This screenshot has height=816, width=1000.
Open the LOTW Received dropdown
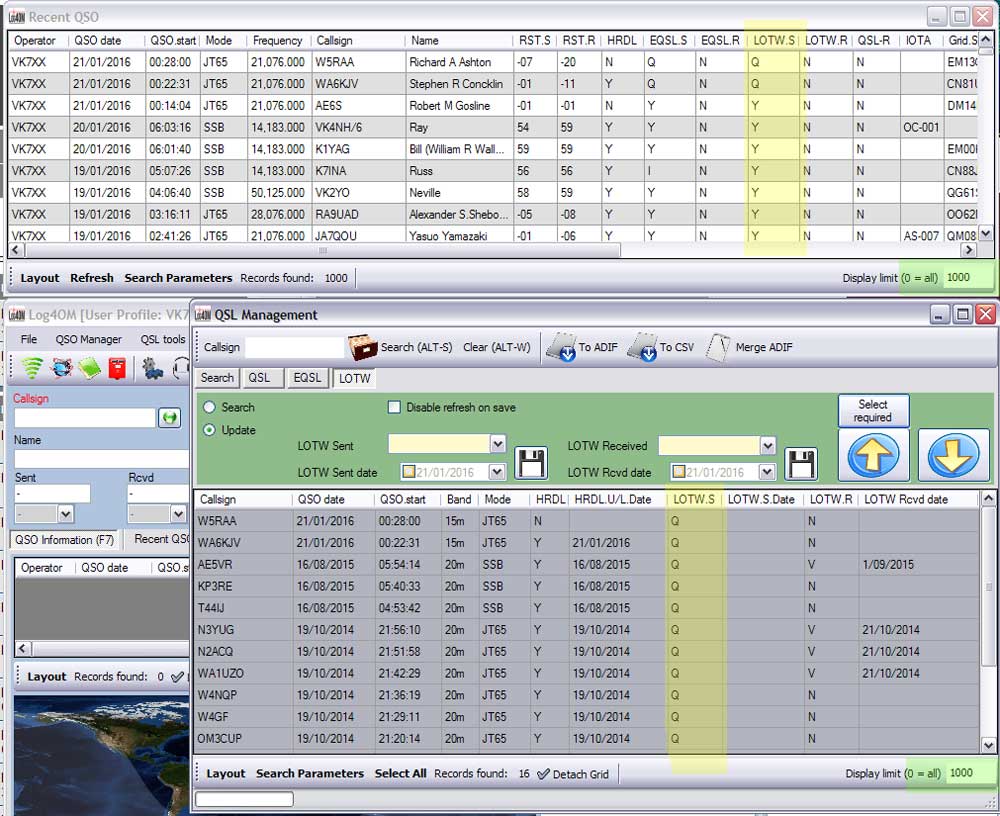pos(768,445)
